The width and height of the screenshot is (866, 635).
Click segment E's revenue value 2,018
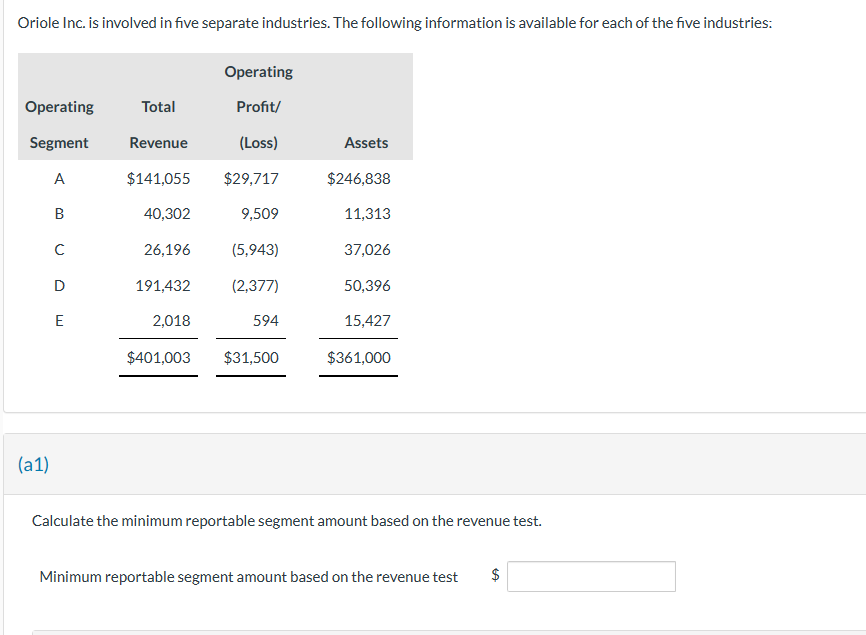click(x=171, y=321)
